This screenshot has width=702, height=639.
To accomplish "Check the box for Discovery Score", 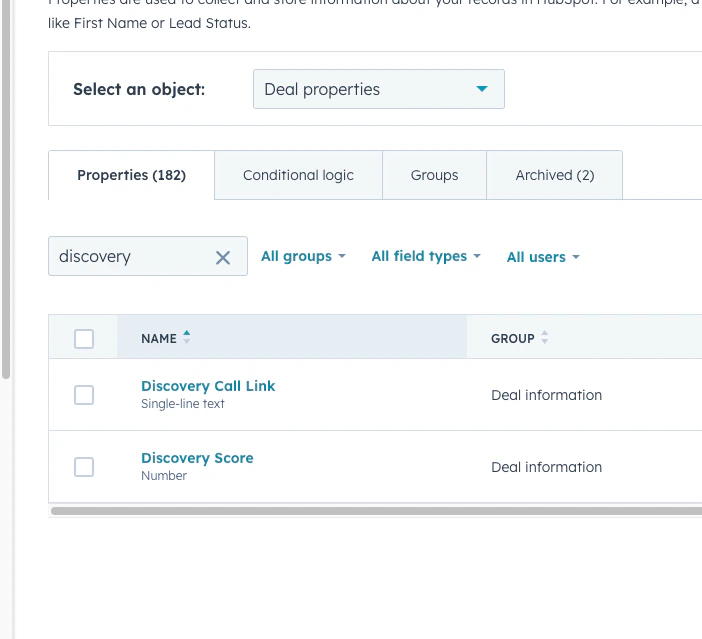I will [x=84, y=467].
